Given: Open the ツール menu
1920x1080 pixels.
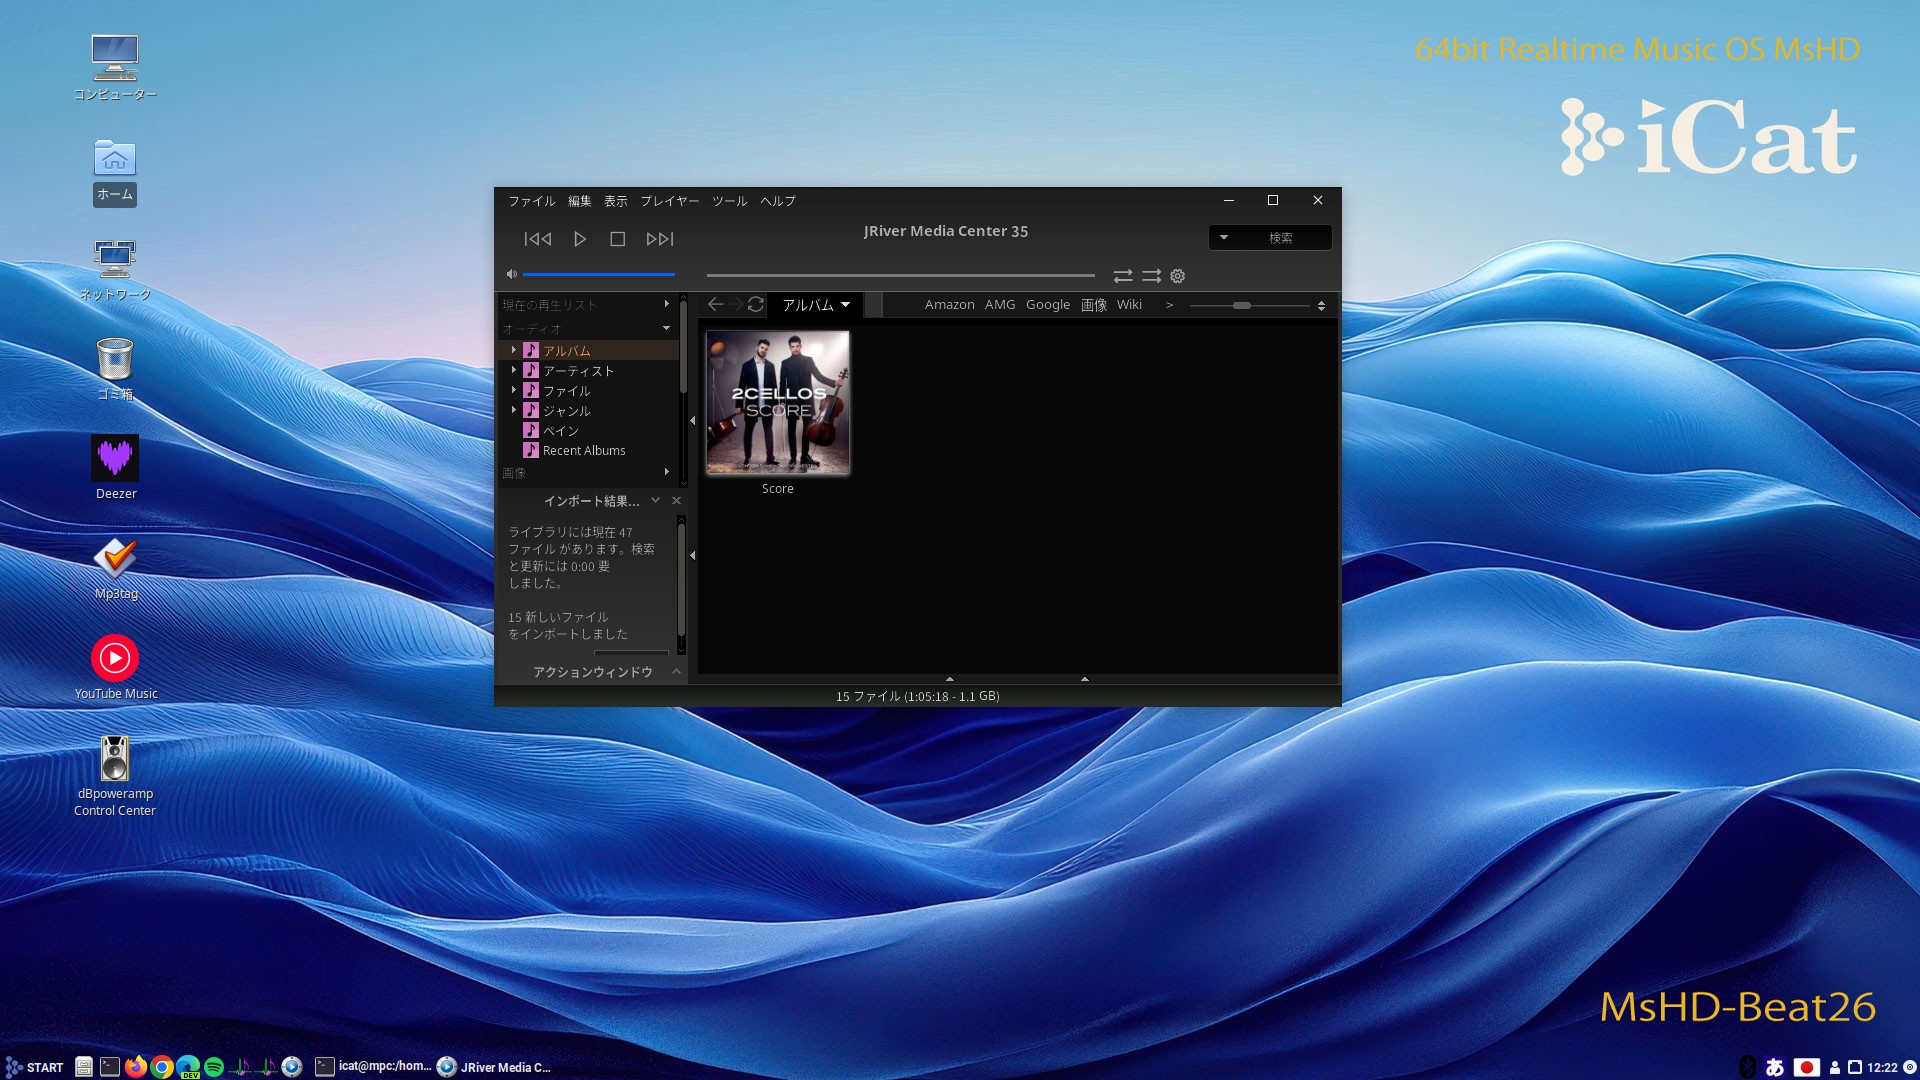Looking at the screenshot, I should click(730, 201).
